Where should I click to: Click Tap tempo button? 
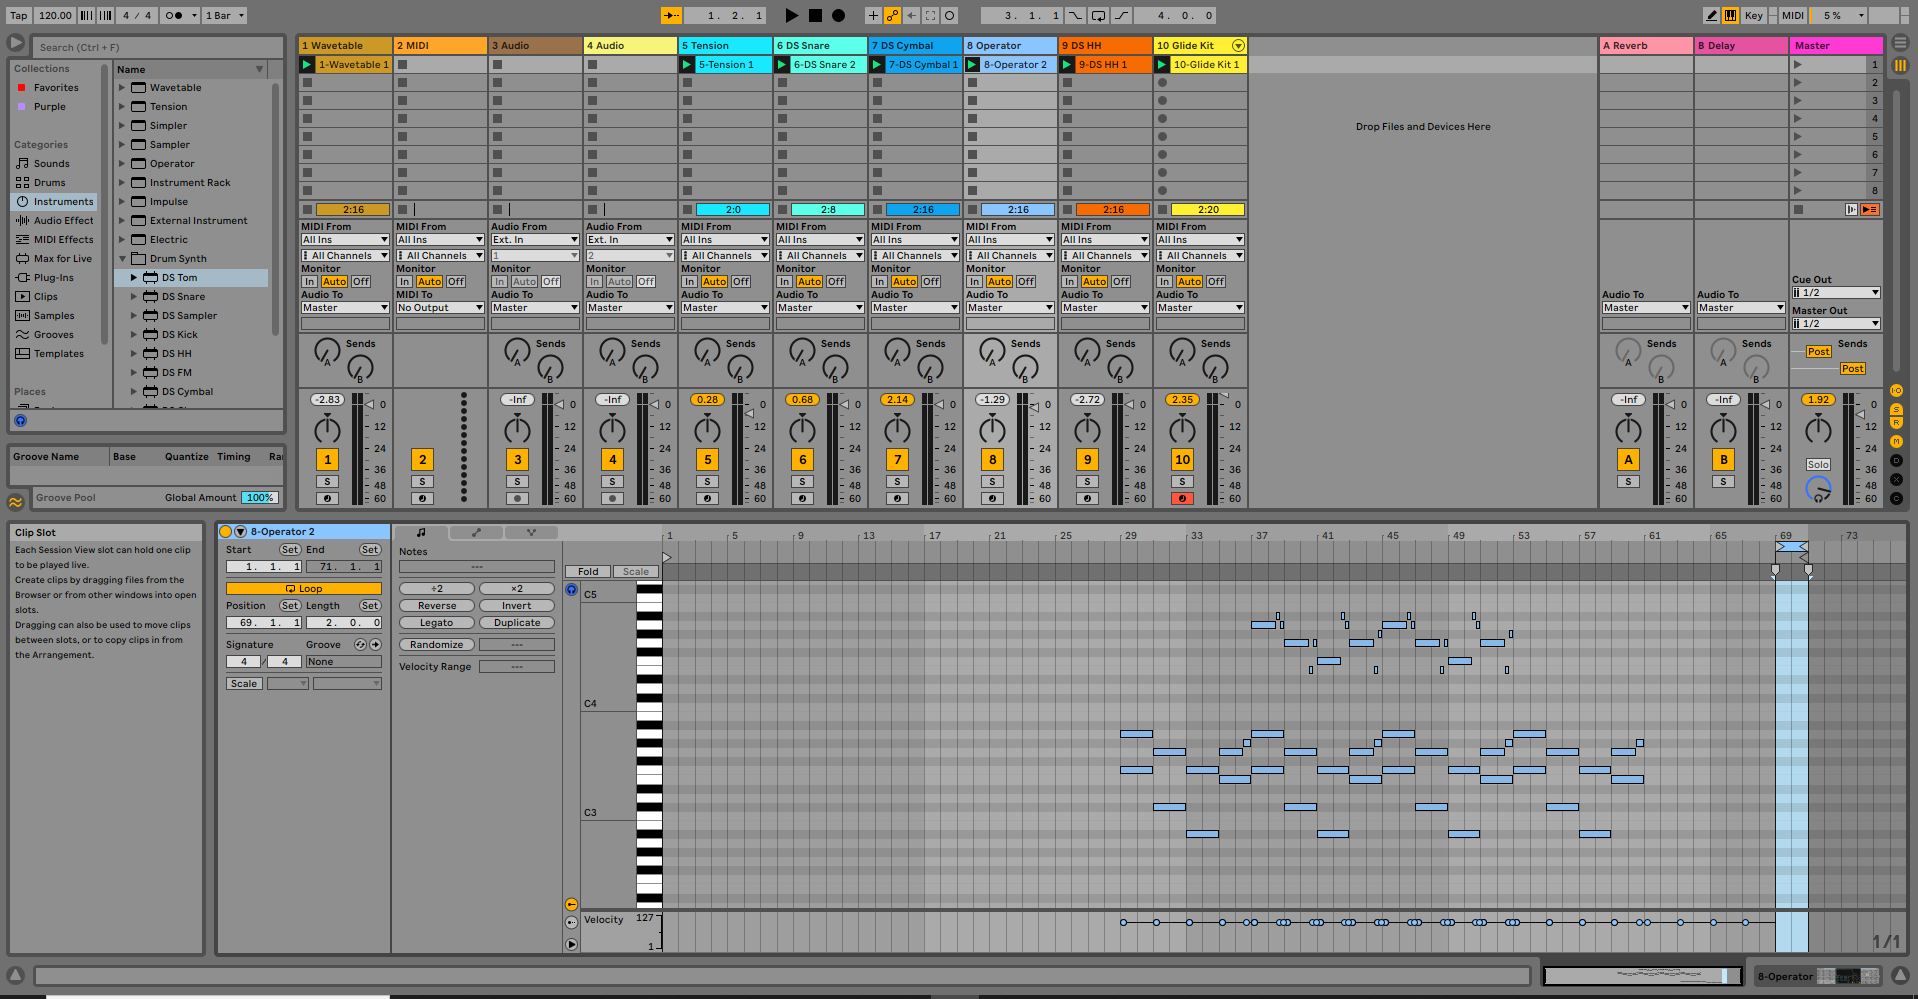point(19,15)
